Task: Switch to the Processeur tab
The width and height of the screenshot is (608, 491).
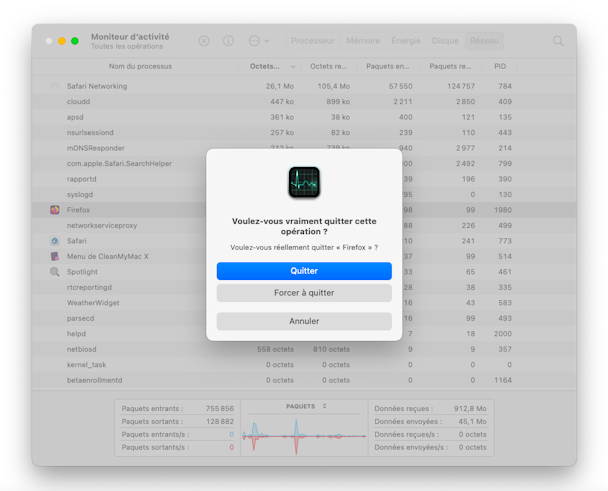Action: (x=313, y=41)
